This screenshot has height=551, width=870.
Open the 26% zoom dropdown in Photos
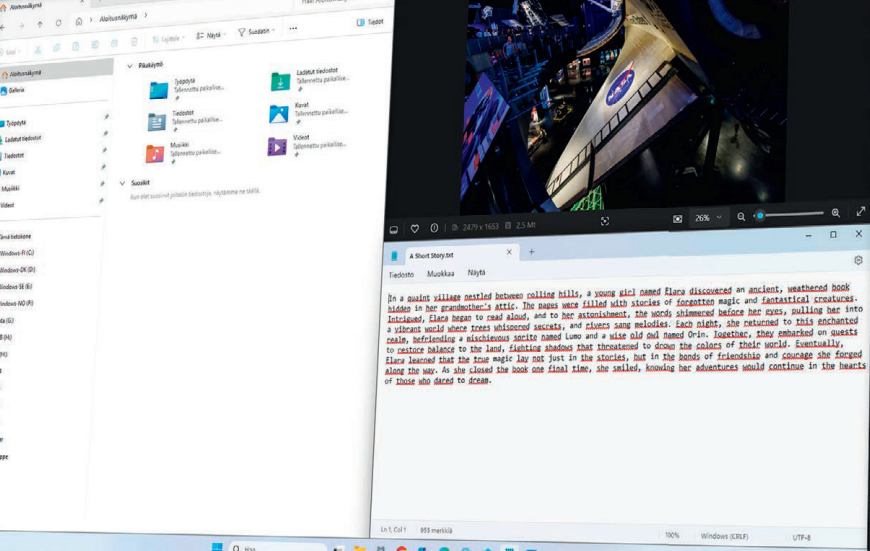click(x=708, y=218)
